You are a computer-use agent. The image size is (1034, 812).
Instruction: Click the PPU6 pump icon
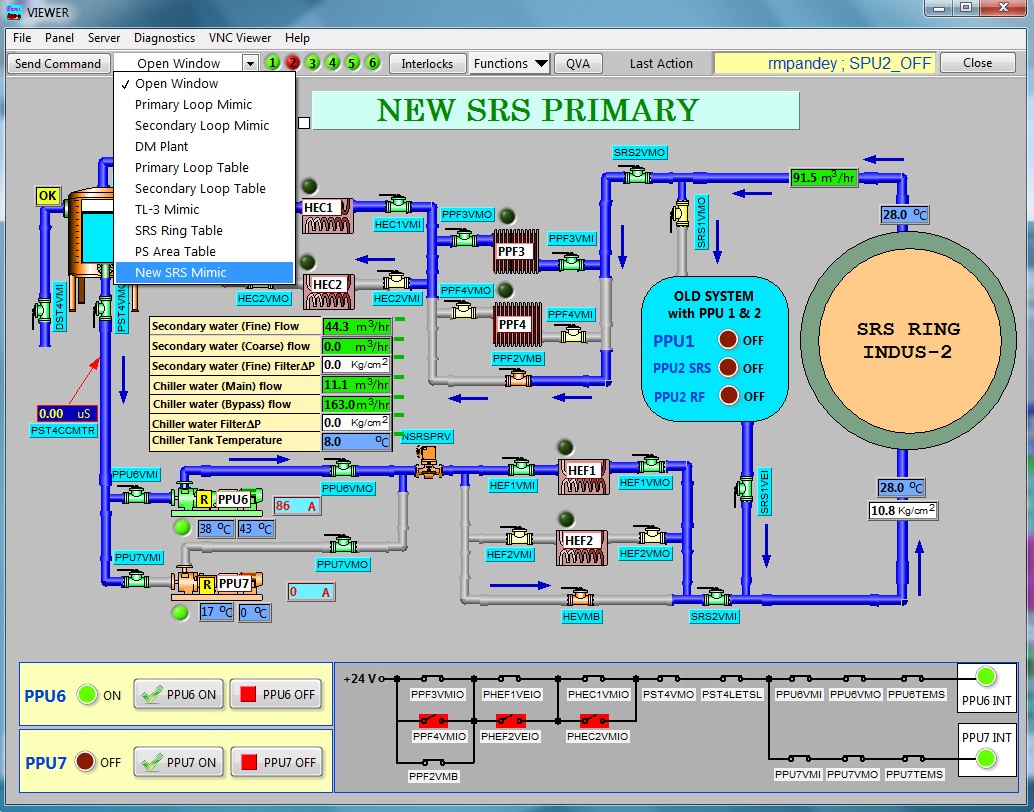click(216, 499)
